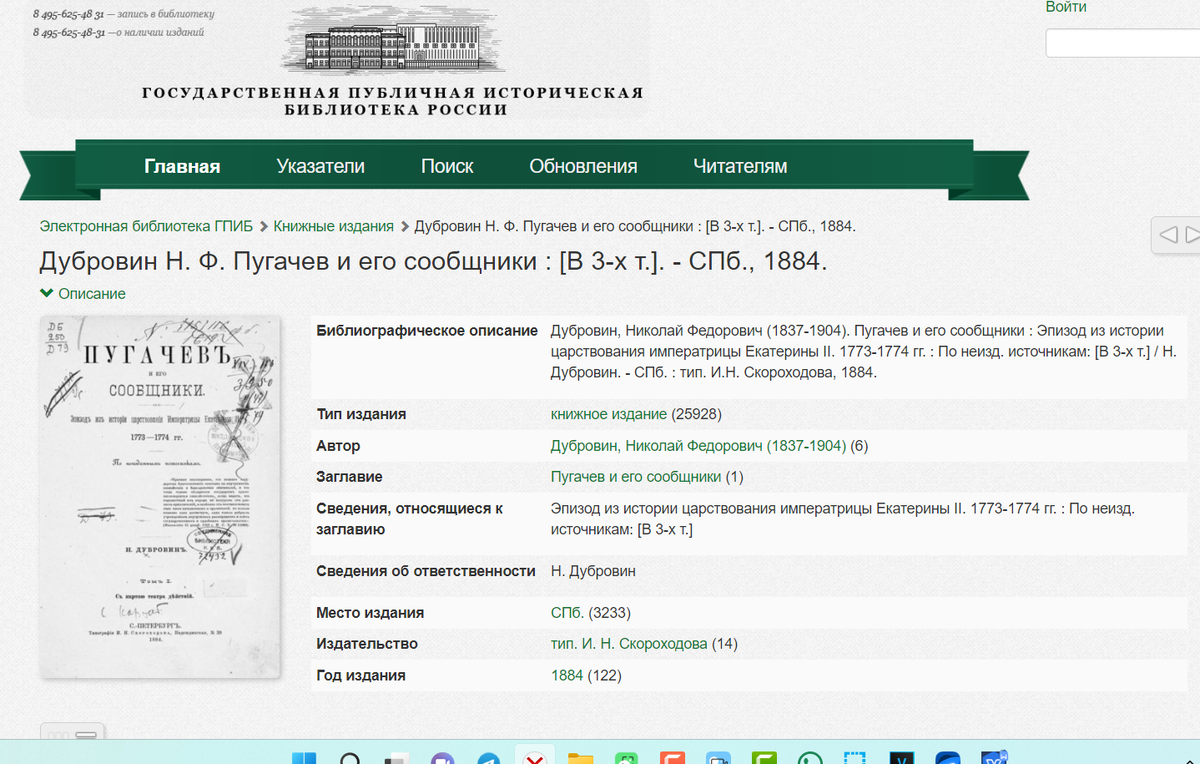The height and width of the screenshot is (764, 1200).
Task: Launch Excel from the taskbar
Action: click(x=762, y=757)
